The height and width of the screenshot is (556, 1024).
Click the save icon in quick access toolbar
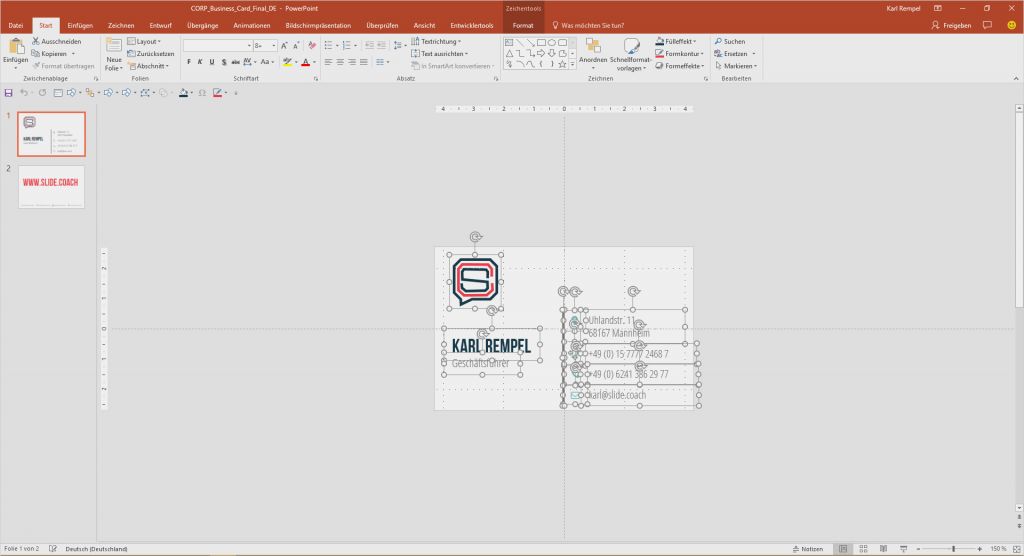pyautogui.click(x=9, y=92)
